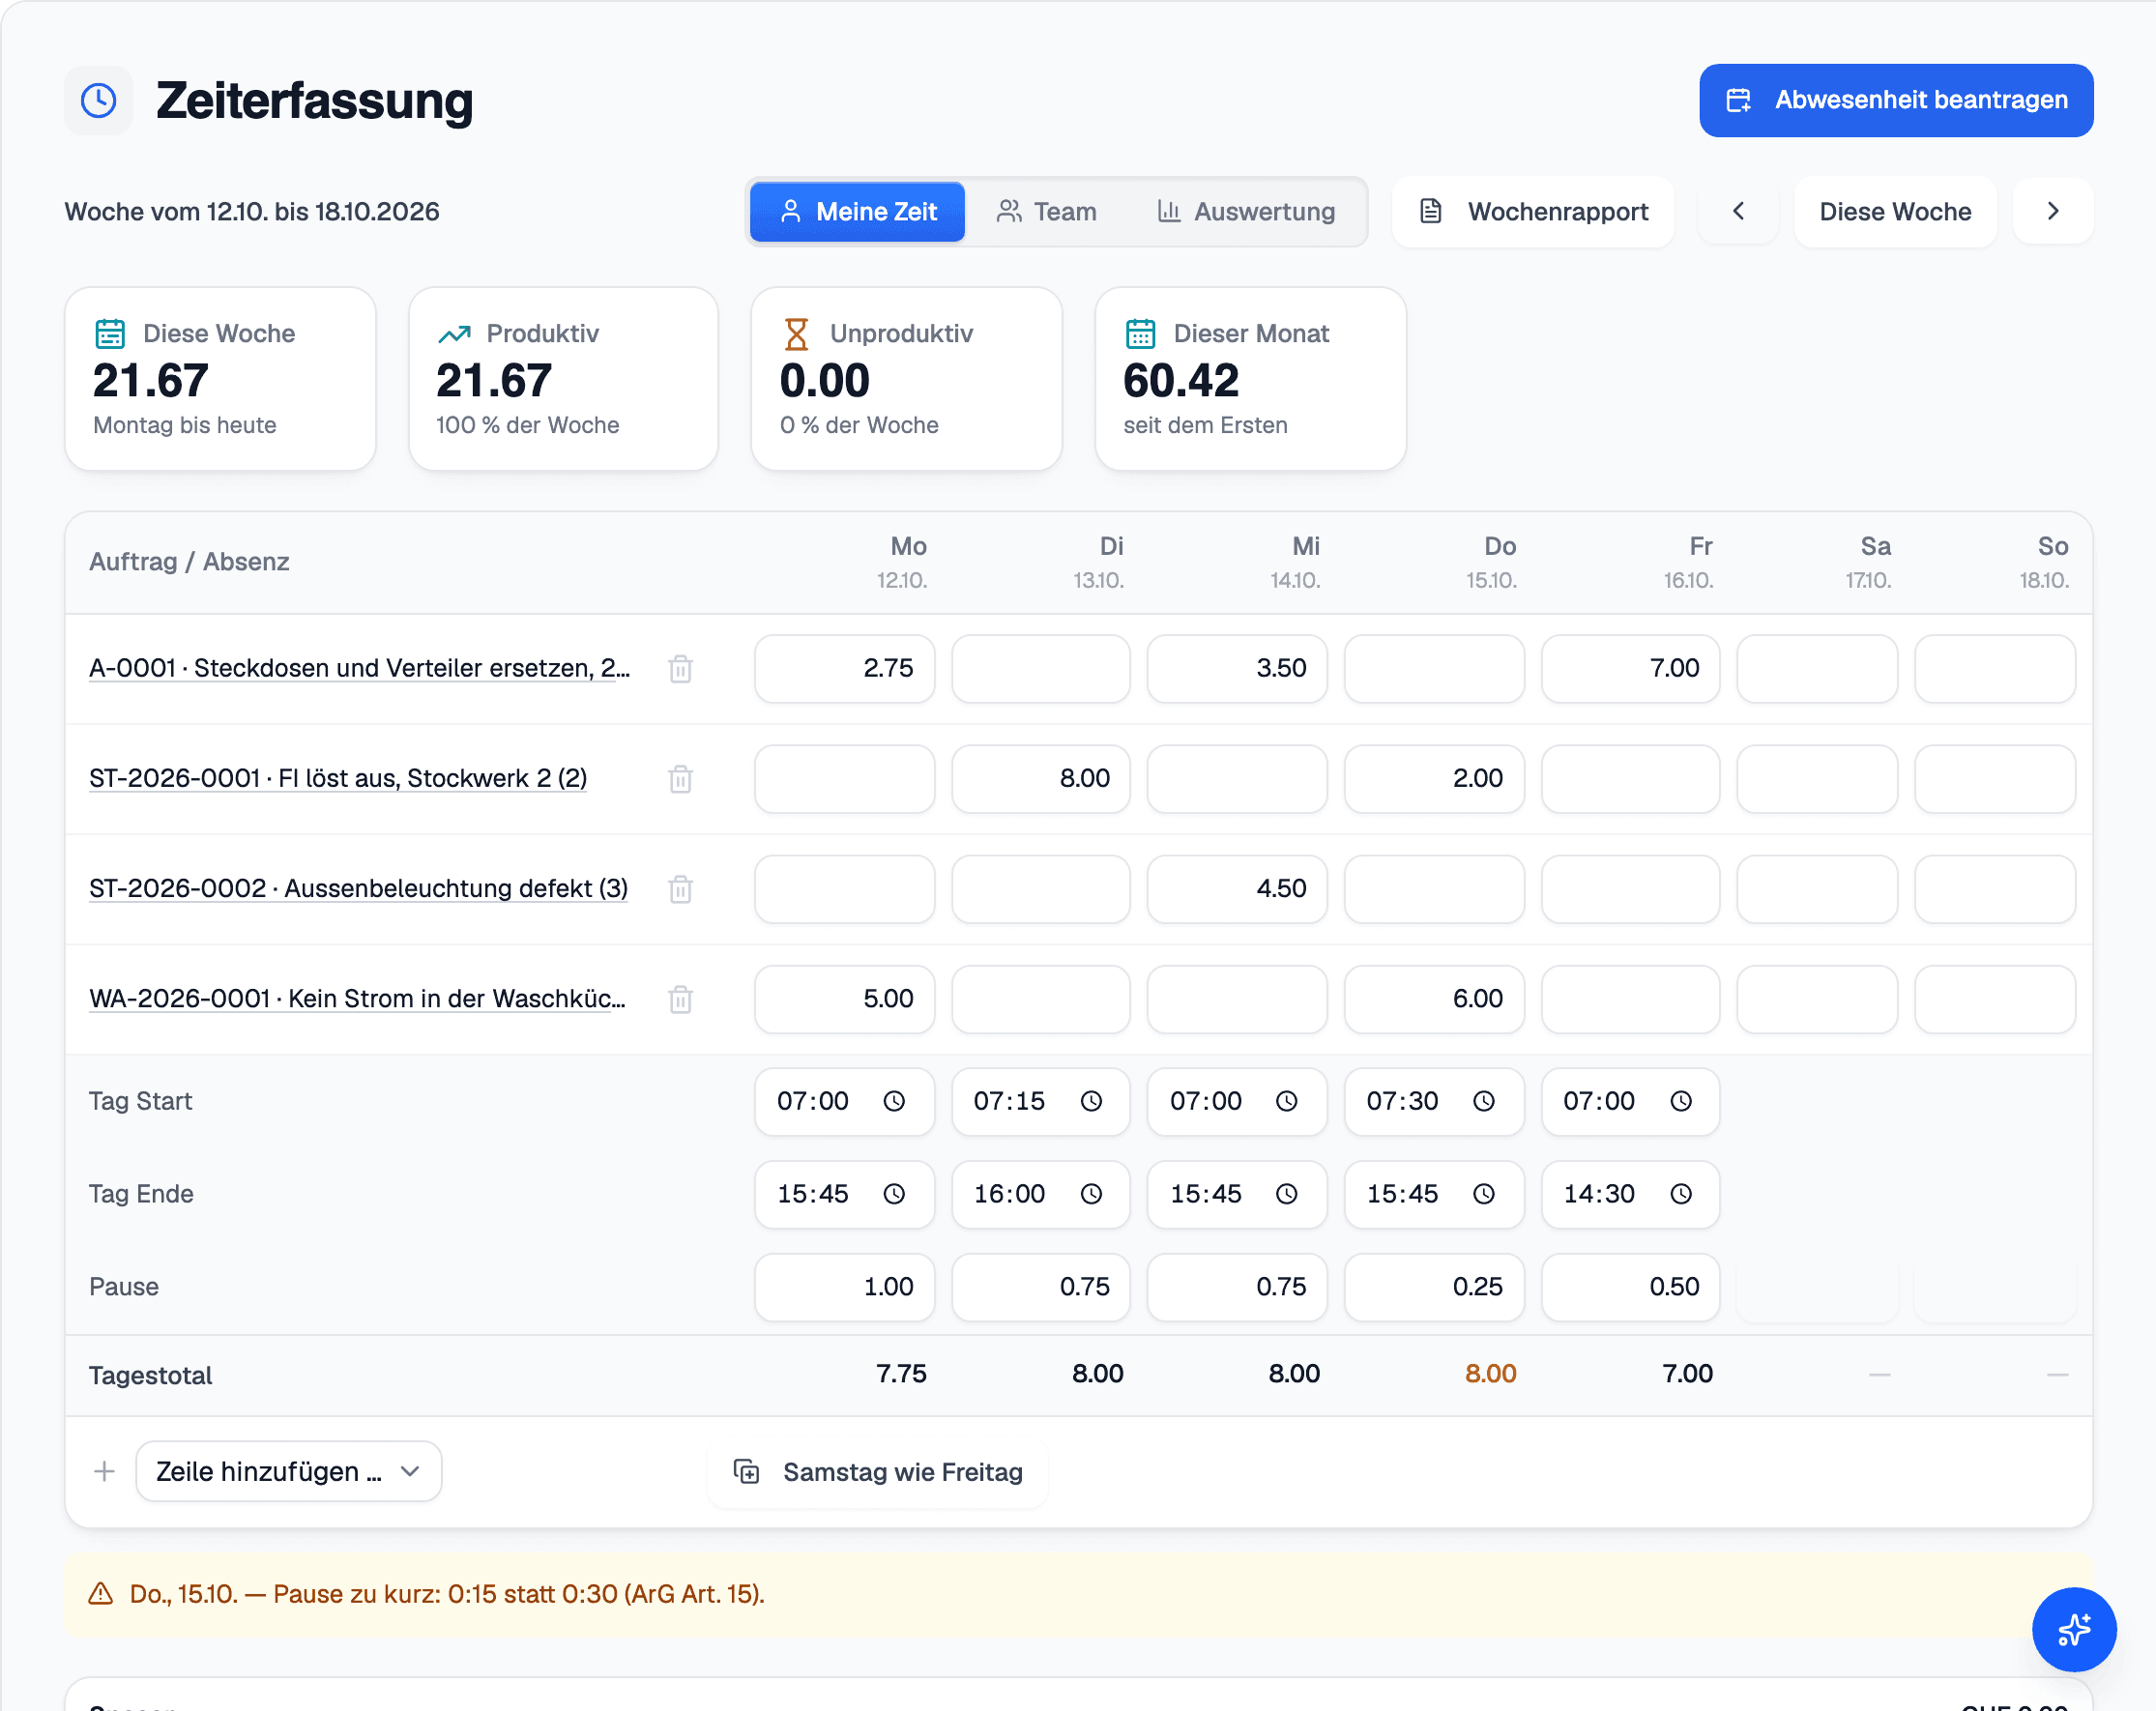Click the plus icon beside Zeile hinzufügen

coord(104,1471)
